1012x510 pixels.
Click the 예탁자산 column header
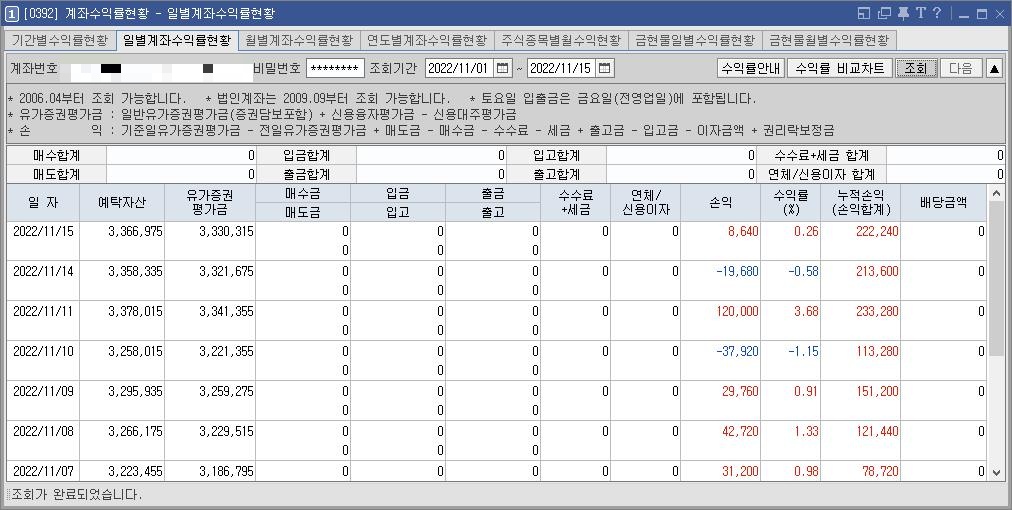point(122,202)
